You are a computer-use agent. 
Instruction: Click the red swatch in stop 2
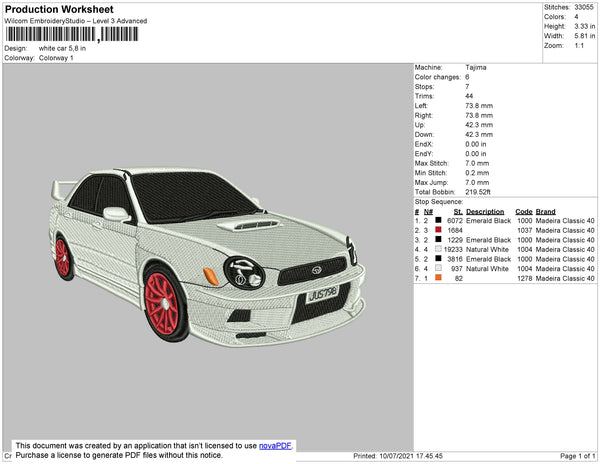click(438, 231)
